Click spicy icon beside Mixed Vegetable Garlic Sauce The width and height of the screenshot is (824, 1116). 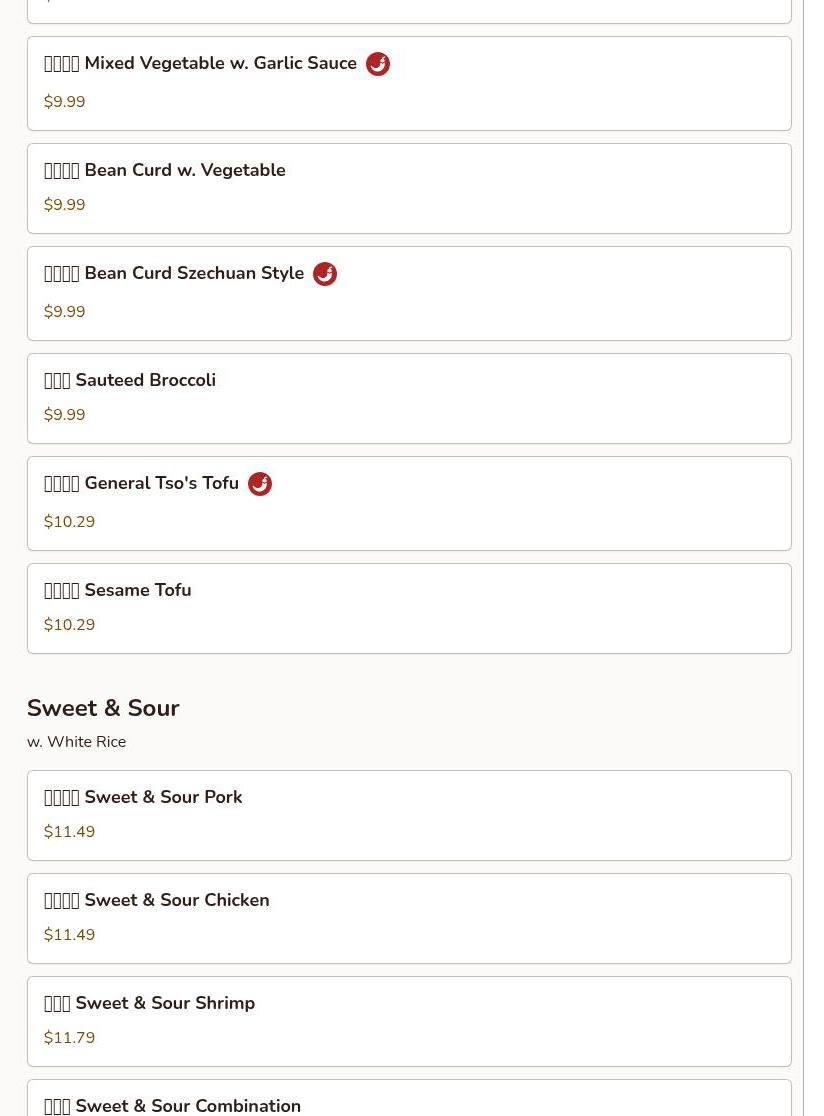point(378,64)
